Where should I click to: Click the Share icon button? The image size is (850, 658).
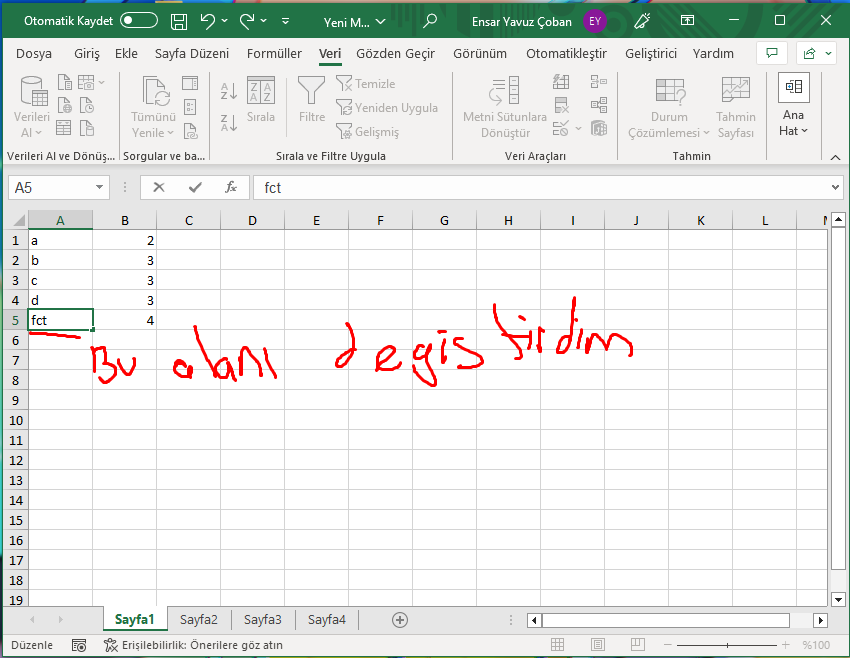809,53
